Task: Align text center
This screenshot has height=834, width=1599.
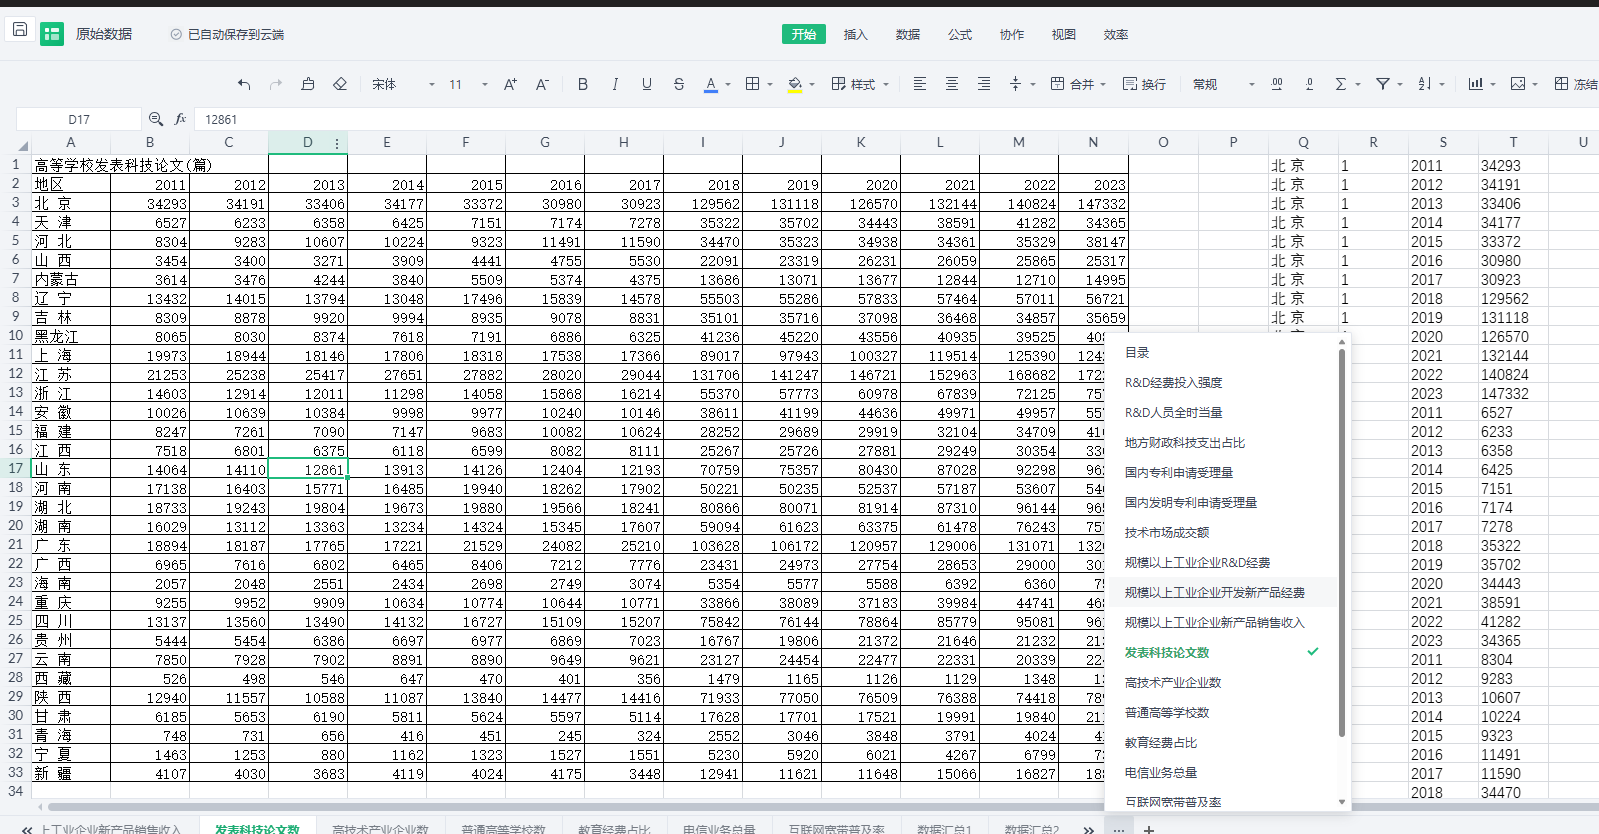Action: point(952,84)
